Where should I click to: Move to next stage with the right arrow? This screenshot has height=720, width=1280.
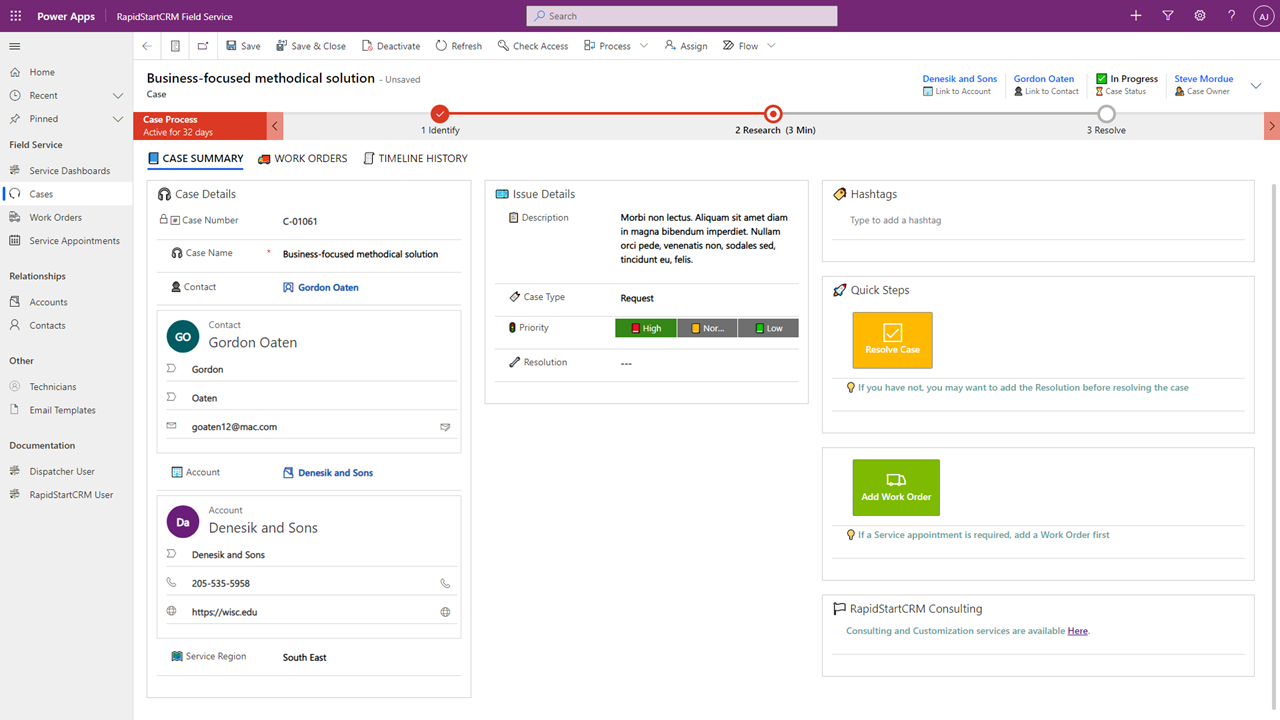[x=1272, y=125]
